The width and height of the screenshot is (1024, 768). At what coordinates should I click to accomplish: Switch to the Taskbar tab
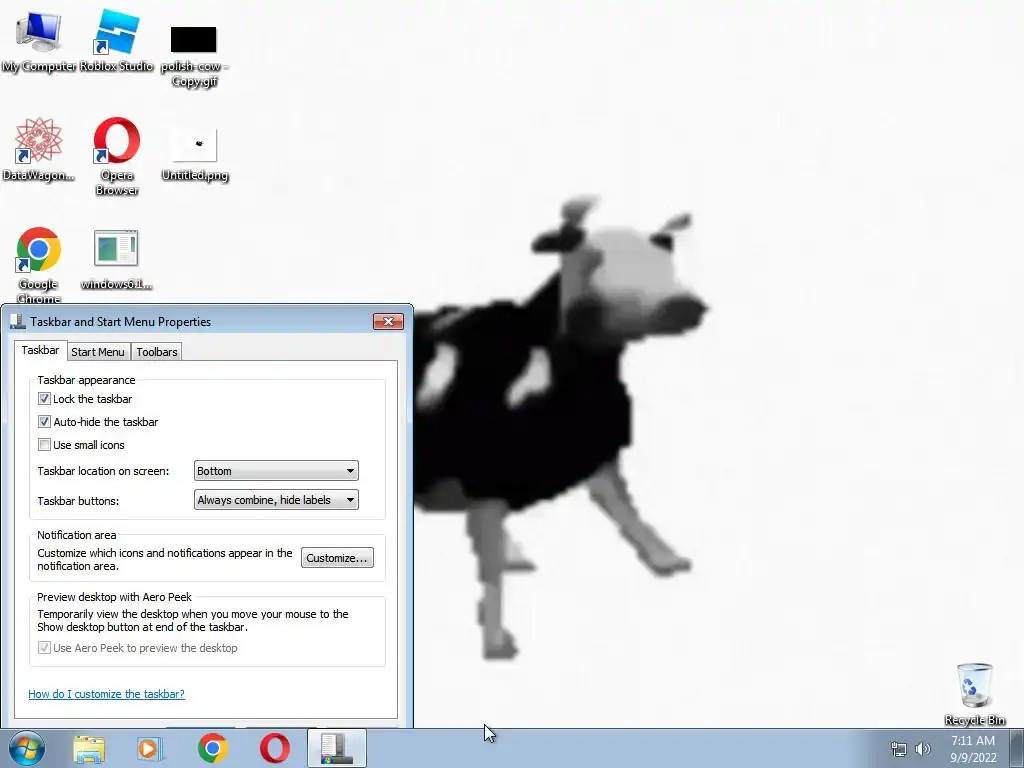click(40, 350)
